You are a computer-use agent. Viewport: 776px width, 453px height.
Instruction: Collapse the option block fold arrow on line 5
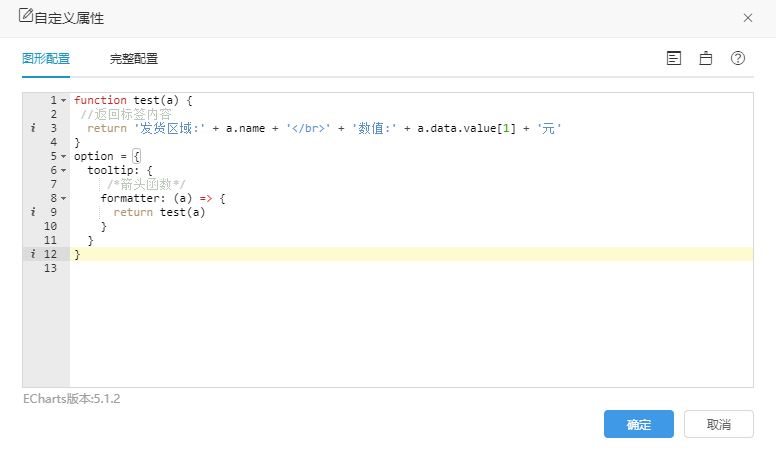(63, 156)
